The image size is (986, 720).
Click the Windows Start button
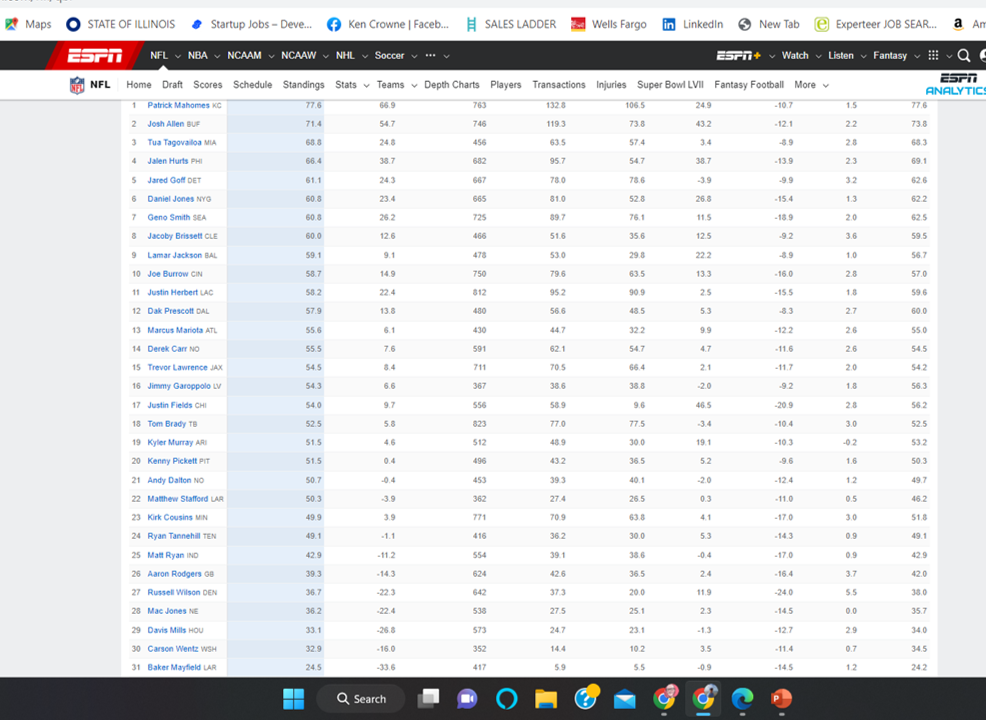click(x=294, y=699)
